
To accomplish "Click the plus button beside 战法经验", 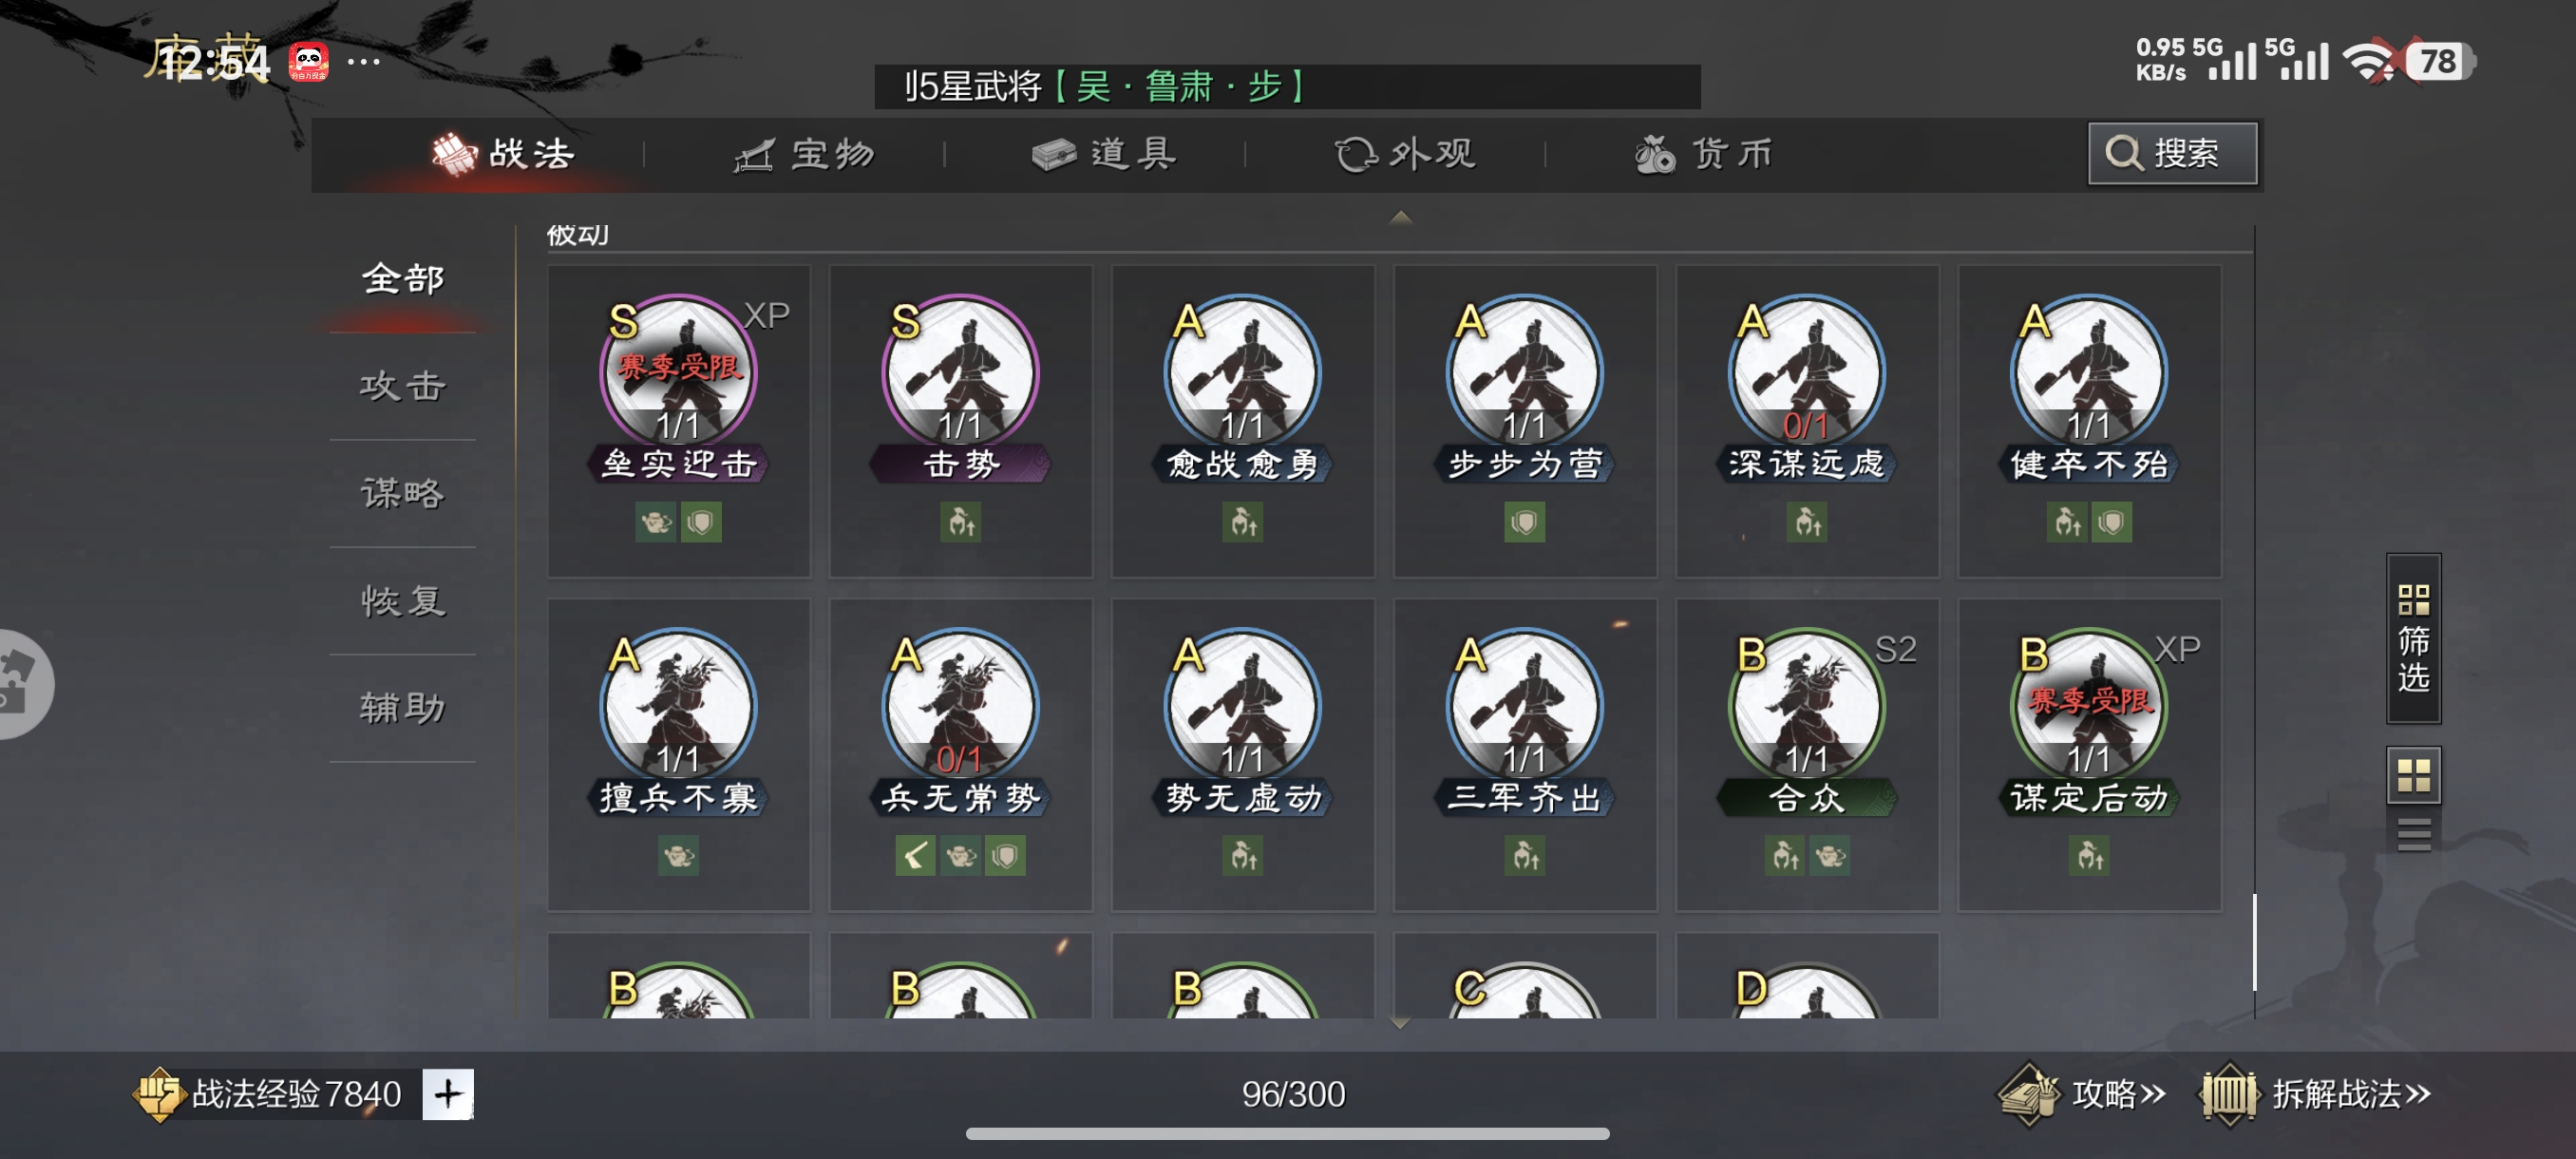I will point(447,1094).
